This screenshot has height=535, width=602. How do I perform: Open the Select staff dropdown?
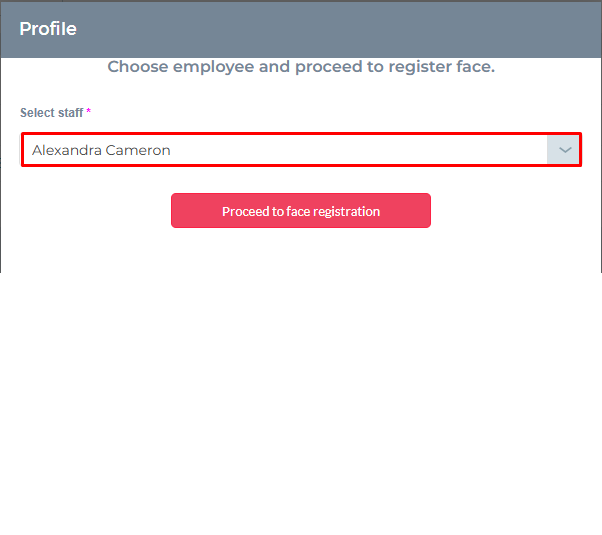point(300,150)
